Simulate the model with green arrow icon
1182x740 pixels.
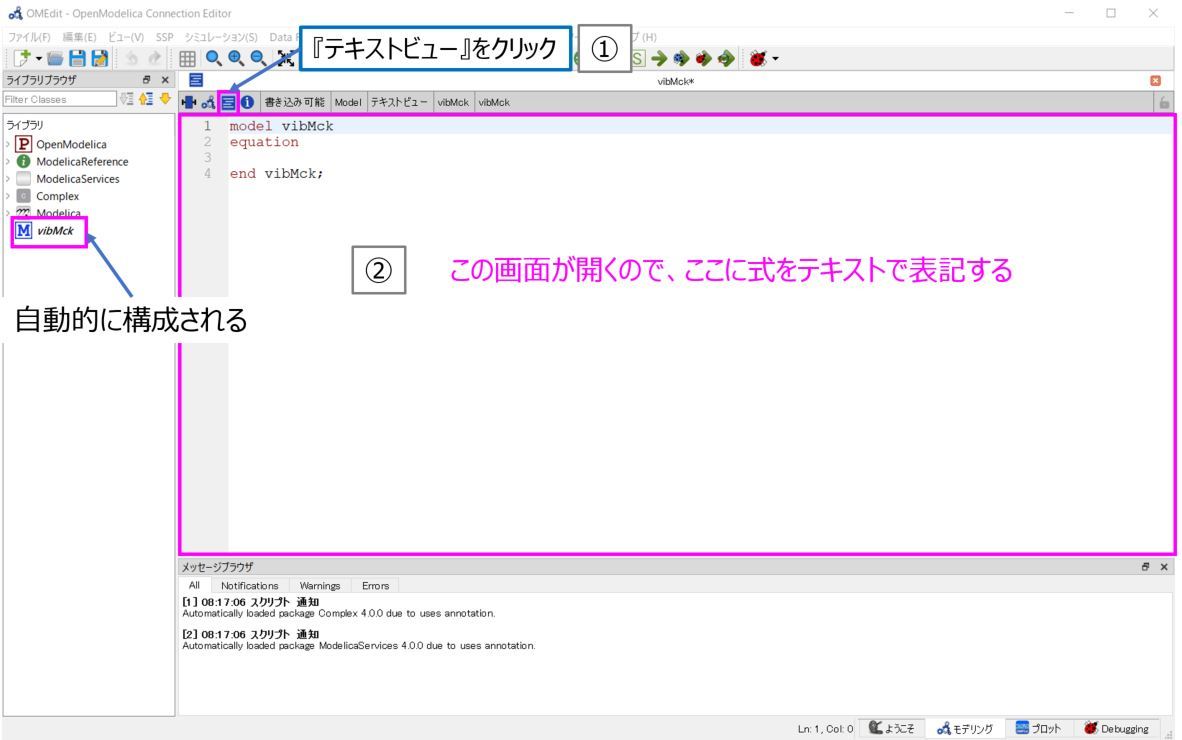tap(660, 57)
